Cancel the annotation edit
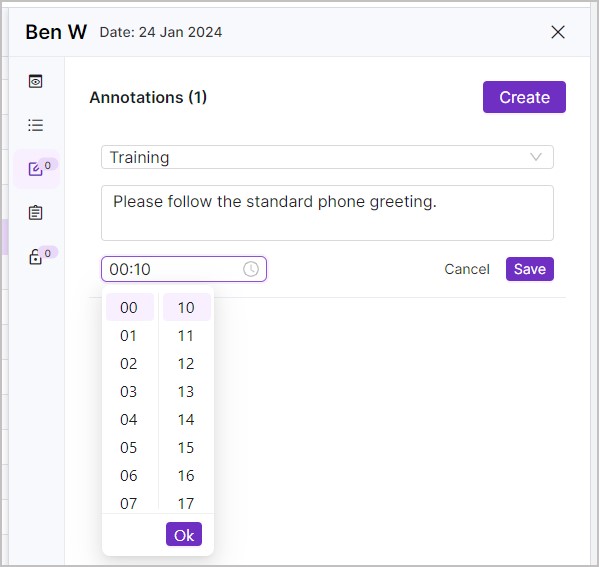 tap(466, 269)
